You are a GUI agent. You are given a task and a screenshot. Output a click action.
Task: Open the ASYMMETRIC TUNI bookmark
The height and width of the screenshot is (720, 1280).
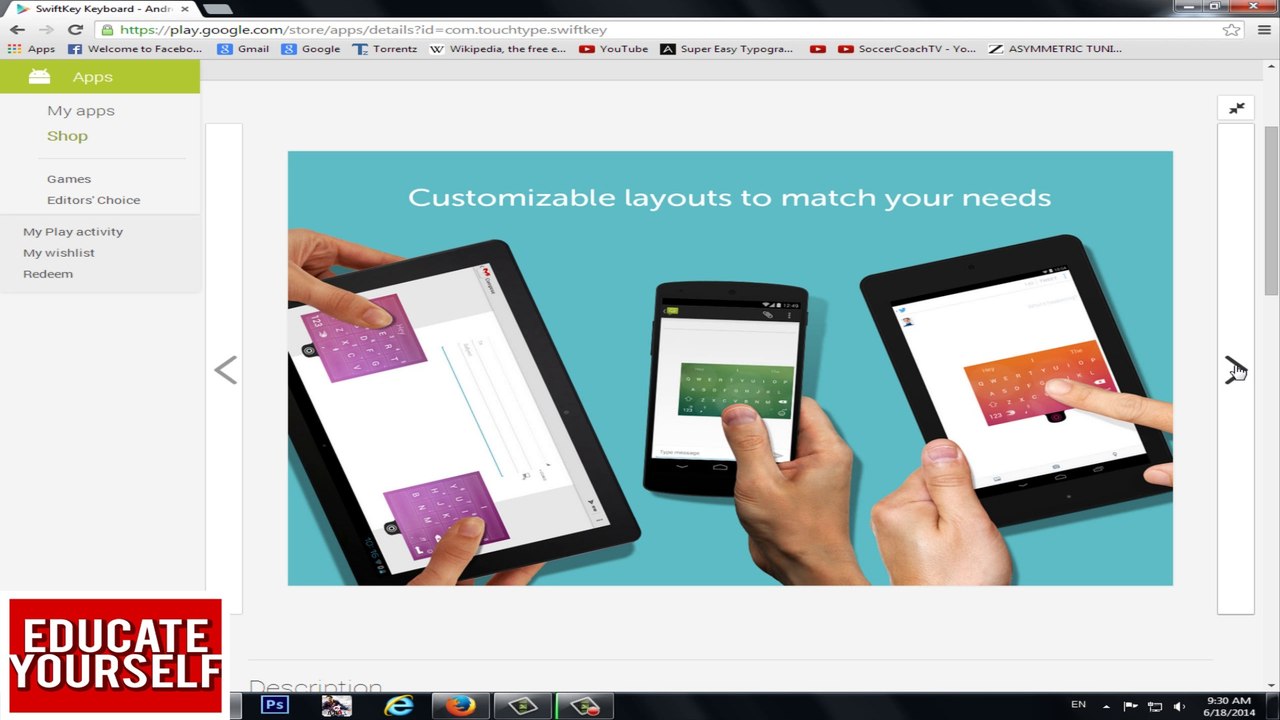point(1055,49)
